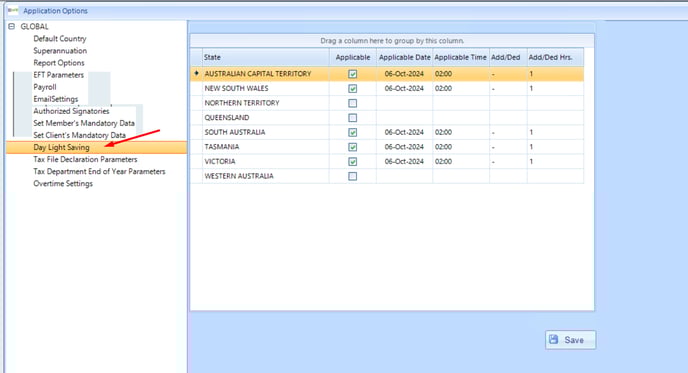Select the WESTERN AUSTRALIA state cell

(x=265, y=176)
